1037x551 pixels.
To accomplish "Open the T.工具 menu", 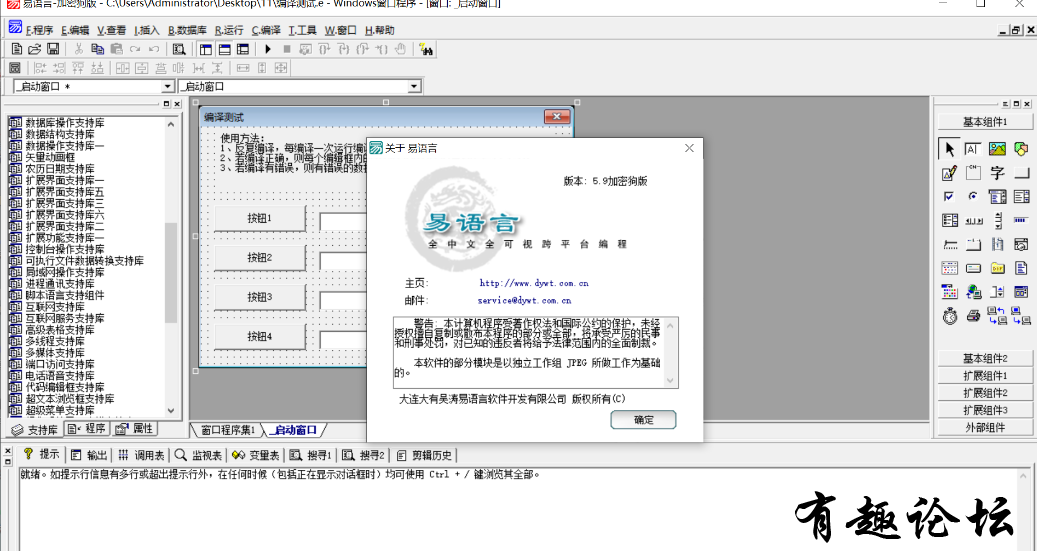I will coord(302,30).
